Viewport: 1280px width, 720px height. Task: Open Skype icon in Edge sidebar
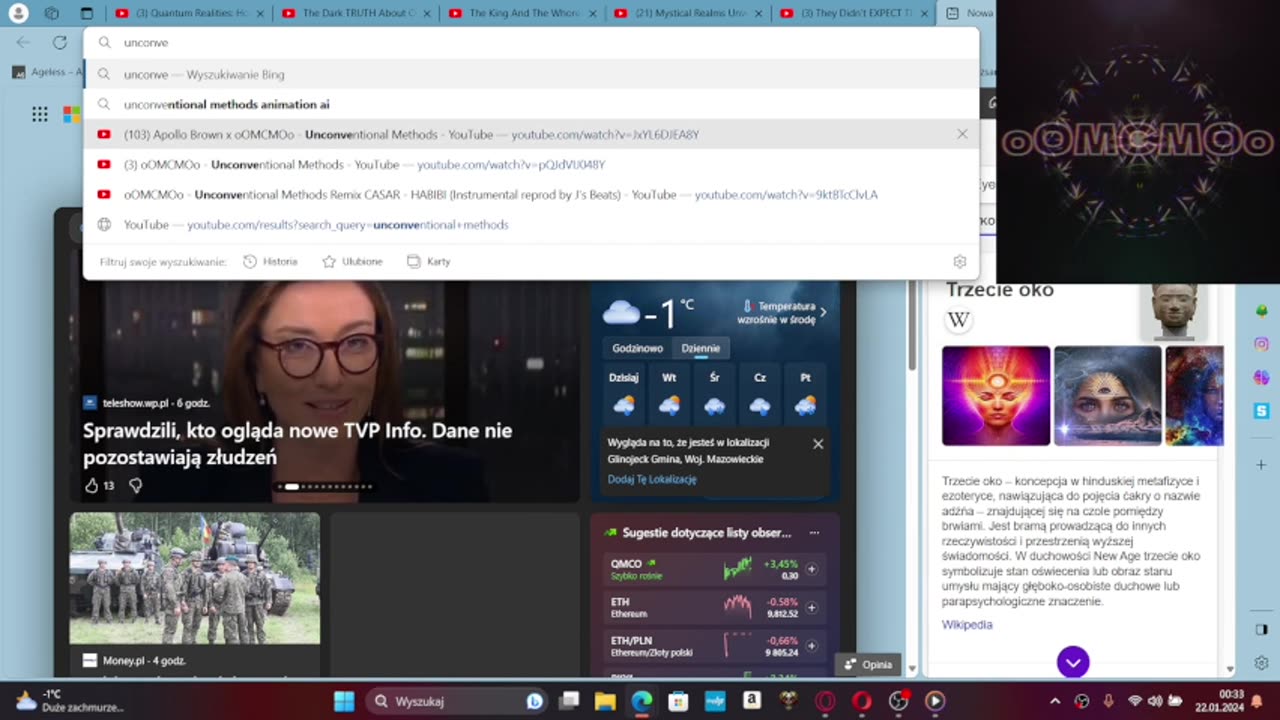[x=1262, y=410]
